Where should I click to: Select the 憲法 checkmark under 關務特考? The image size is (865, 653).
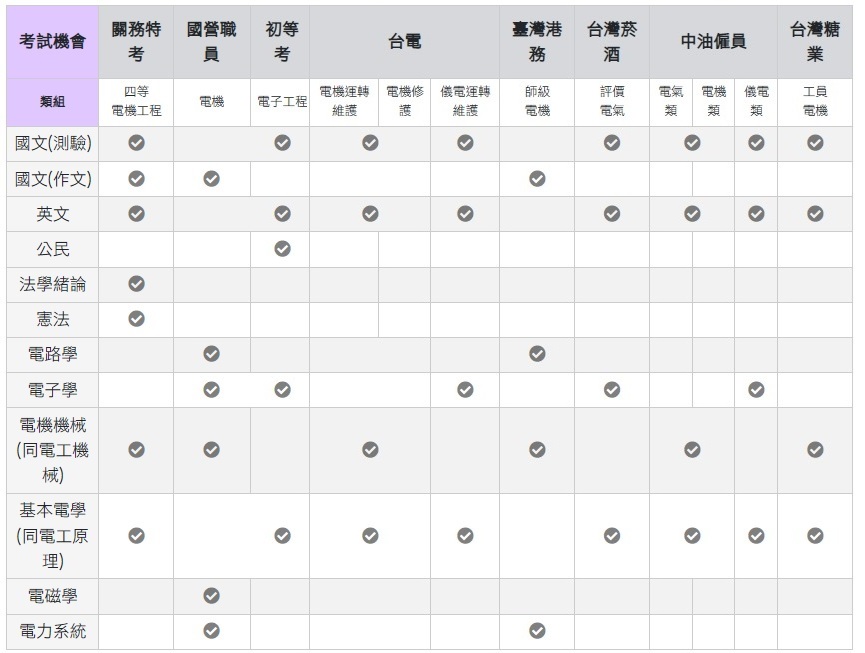coord(136,319)
